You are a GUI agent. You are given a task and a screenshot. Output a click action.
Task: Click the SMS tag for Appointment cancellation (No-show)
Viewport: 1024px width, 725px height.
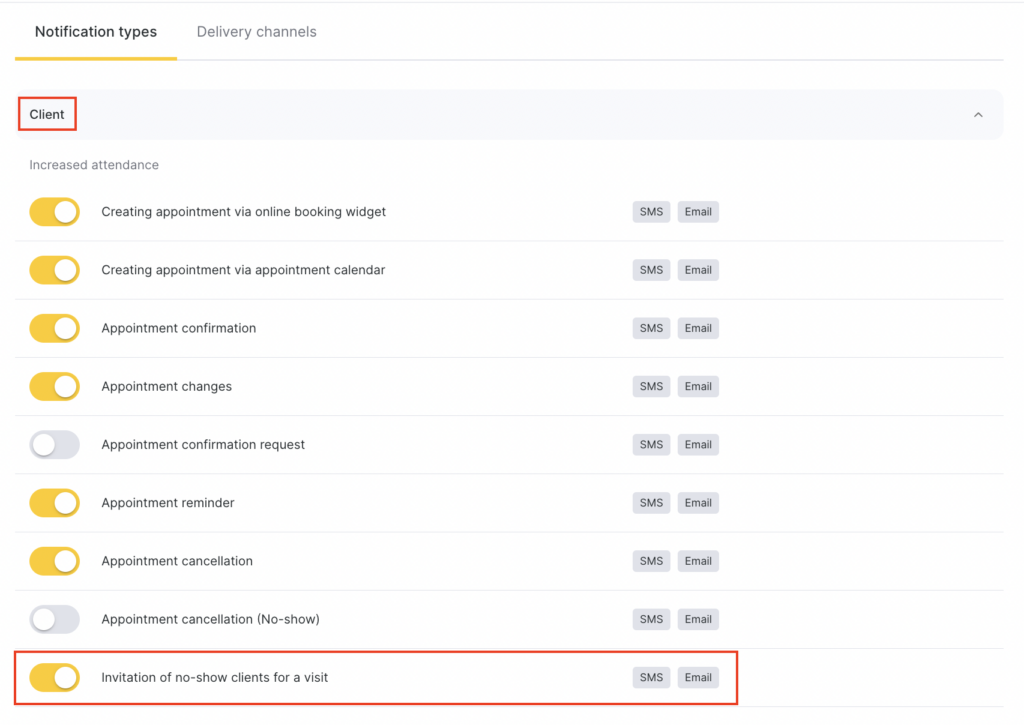[651, 619]
